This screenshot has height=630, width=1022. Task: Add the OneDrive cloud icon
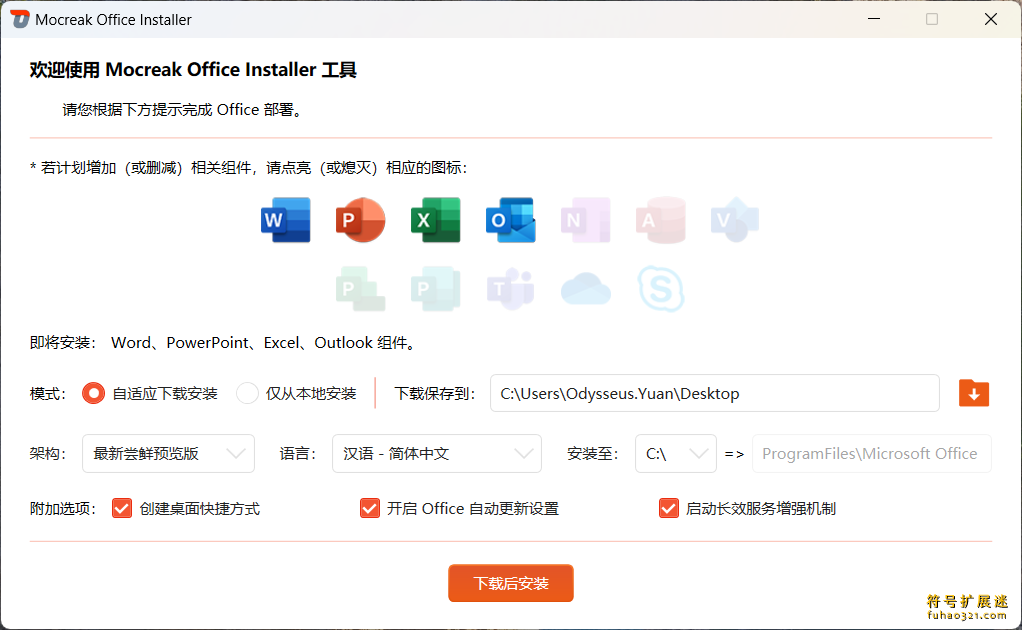[x=585, y=289]
